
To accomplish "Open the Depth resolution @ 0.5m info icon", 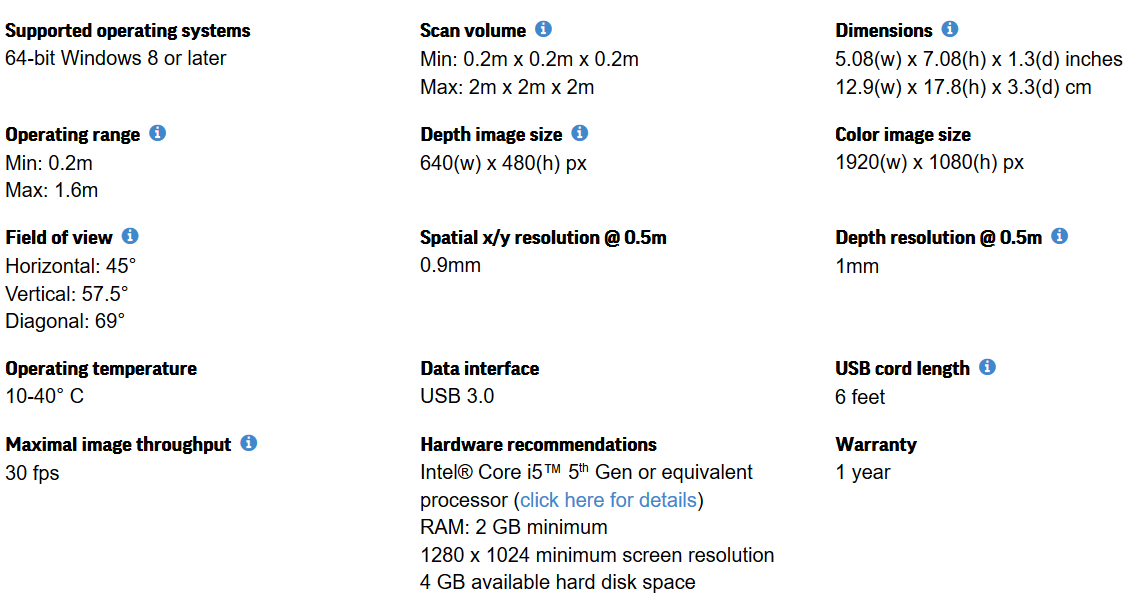I will [1060, 236].
